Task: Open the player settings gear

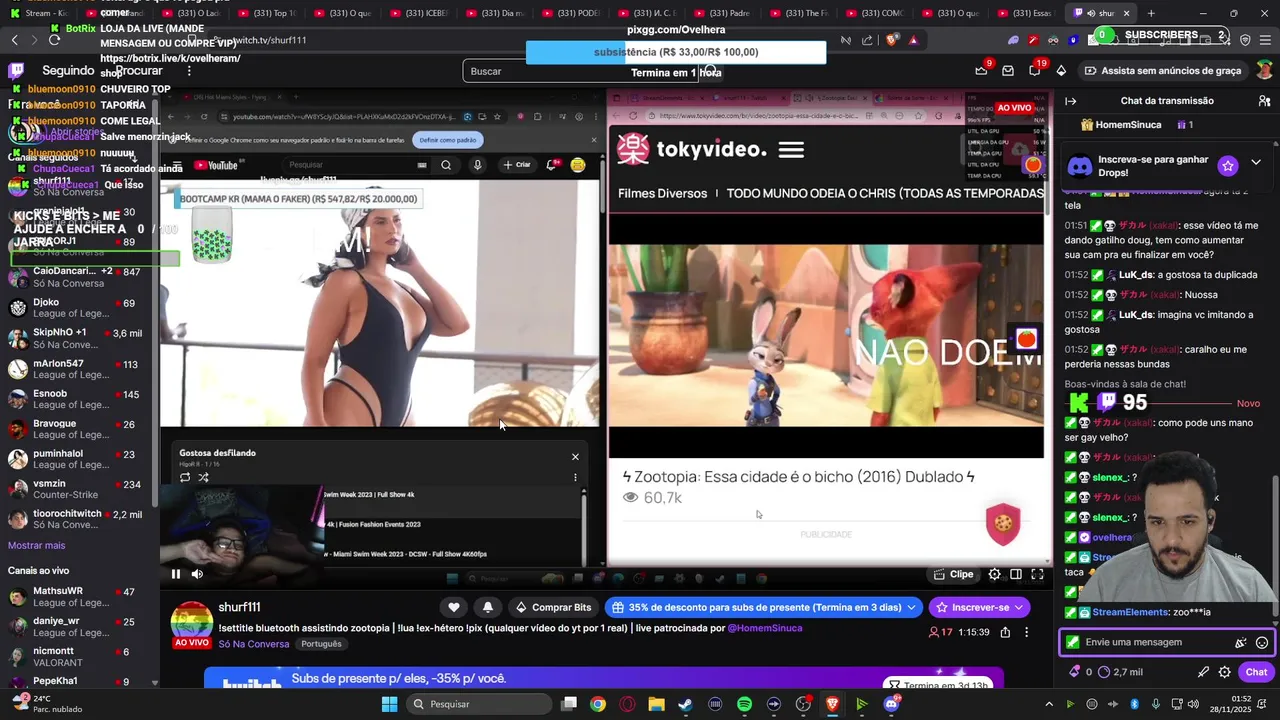Action: click(x=994, y=574)
